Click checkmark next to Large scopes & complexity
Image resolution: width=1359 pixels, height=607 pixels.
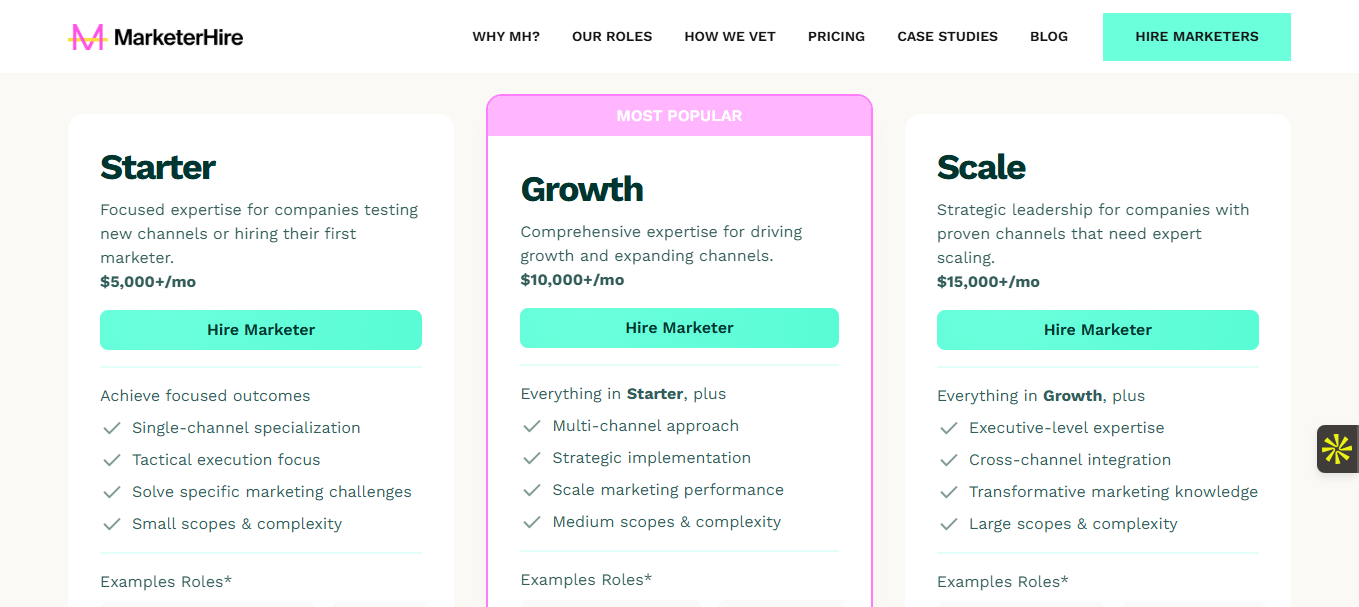[948, 524]
